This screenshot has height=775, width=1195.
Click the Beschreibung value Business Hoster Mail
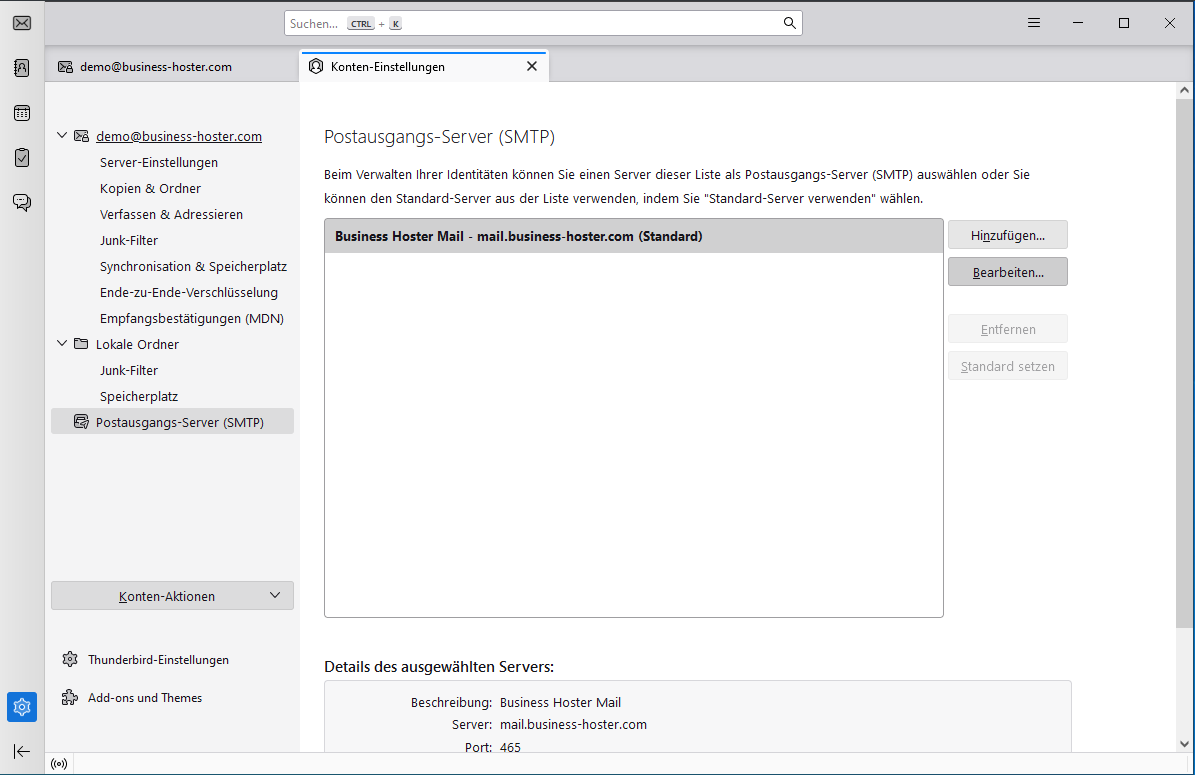(x=560, y=703)
